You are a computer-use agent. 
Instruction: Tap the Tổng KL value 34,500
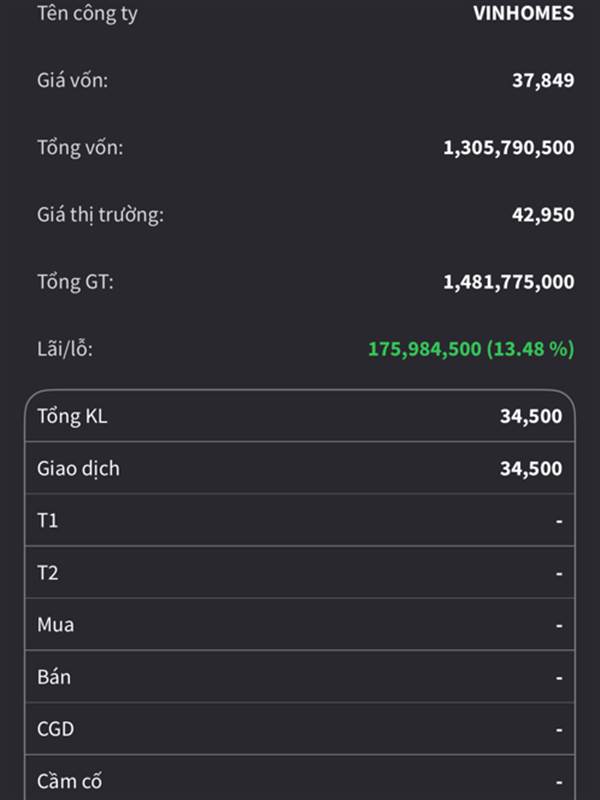(x=531, y=416)
